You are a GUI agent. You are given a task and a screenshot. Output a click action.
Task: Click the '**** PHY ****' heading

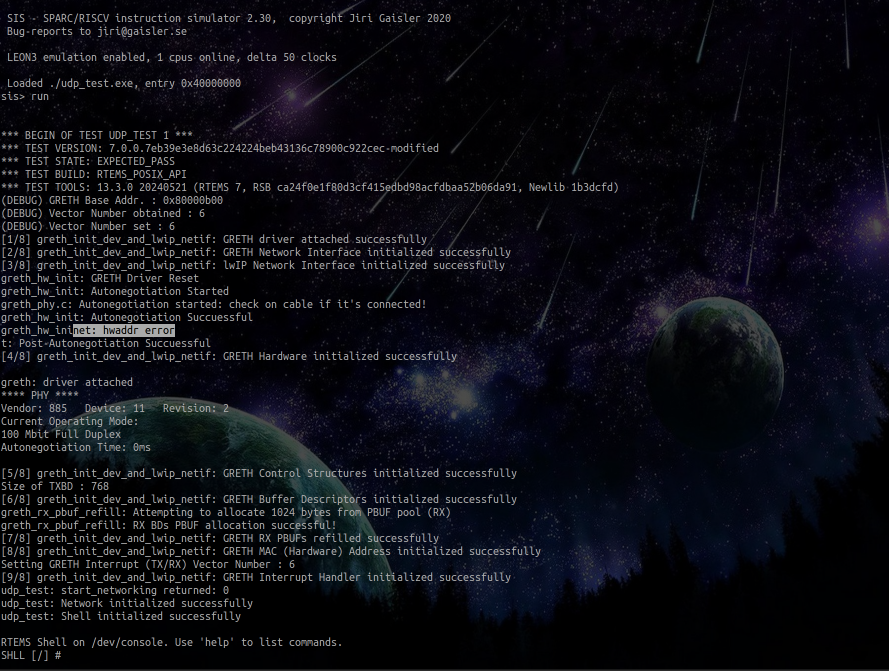pyautogui.click(x=40, y=396)
